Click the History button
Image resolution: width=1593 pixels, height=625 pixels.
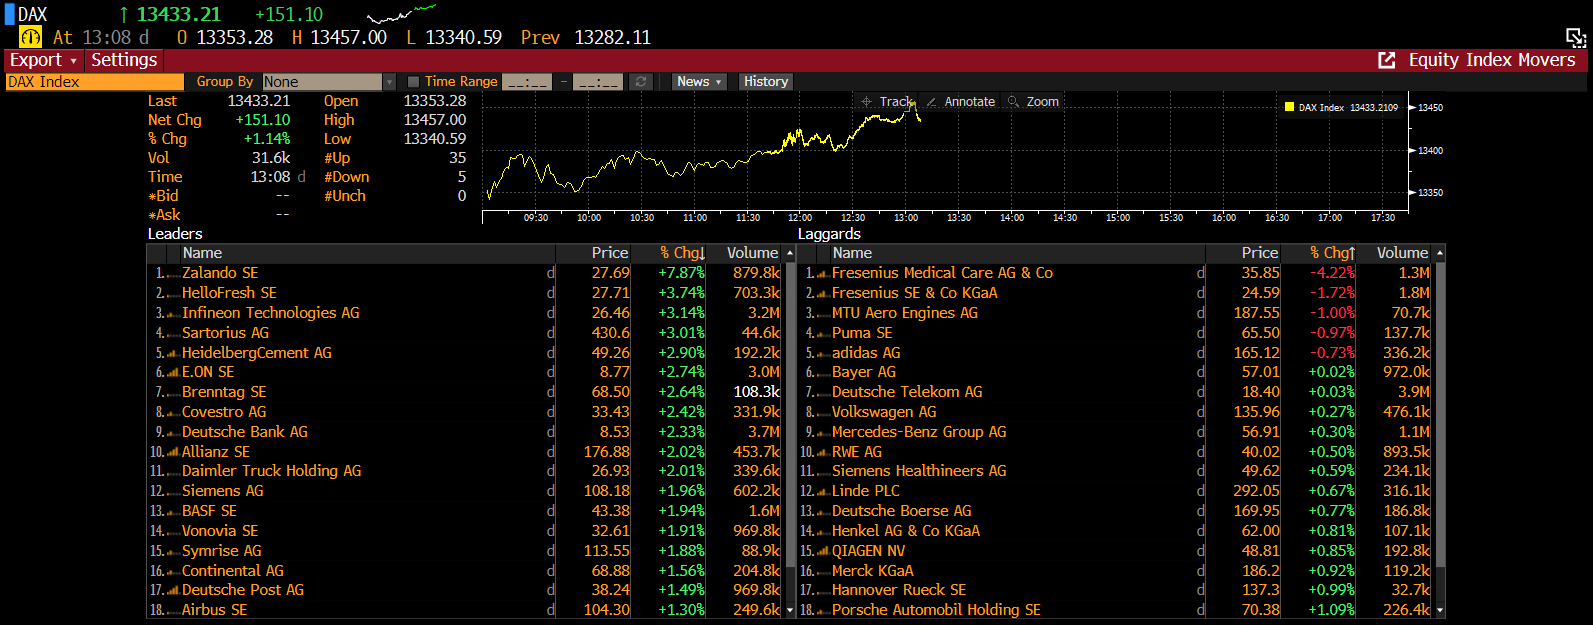[x=765, y=82]
